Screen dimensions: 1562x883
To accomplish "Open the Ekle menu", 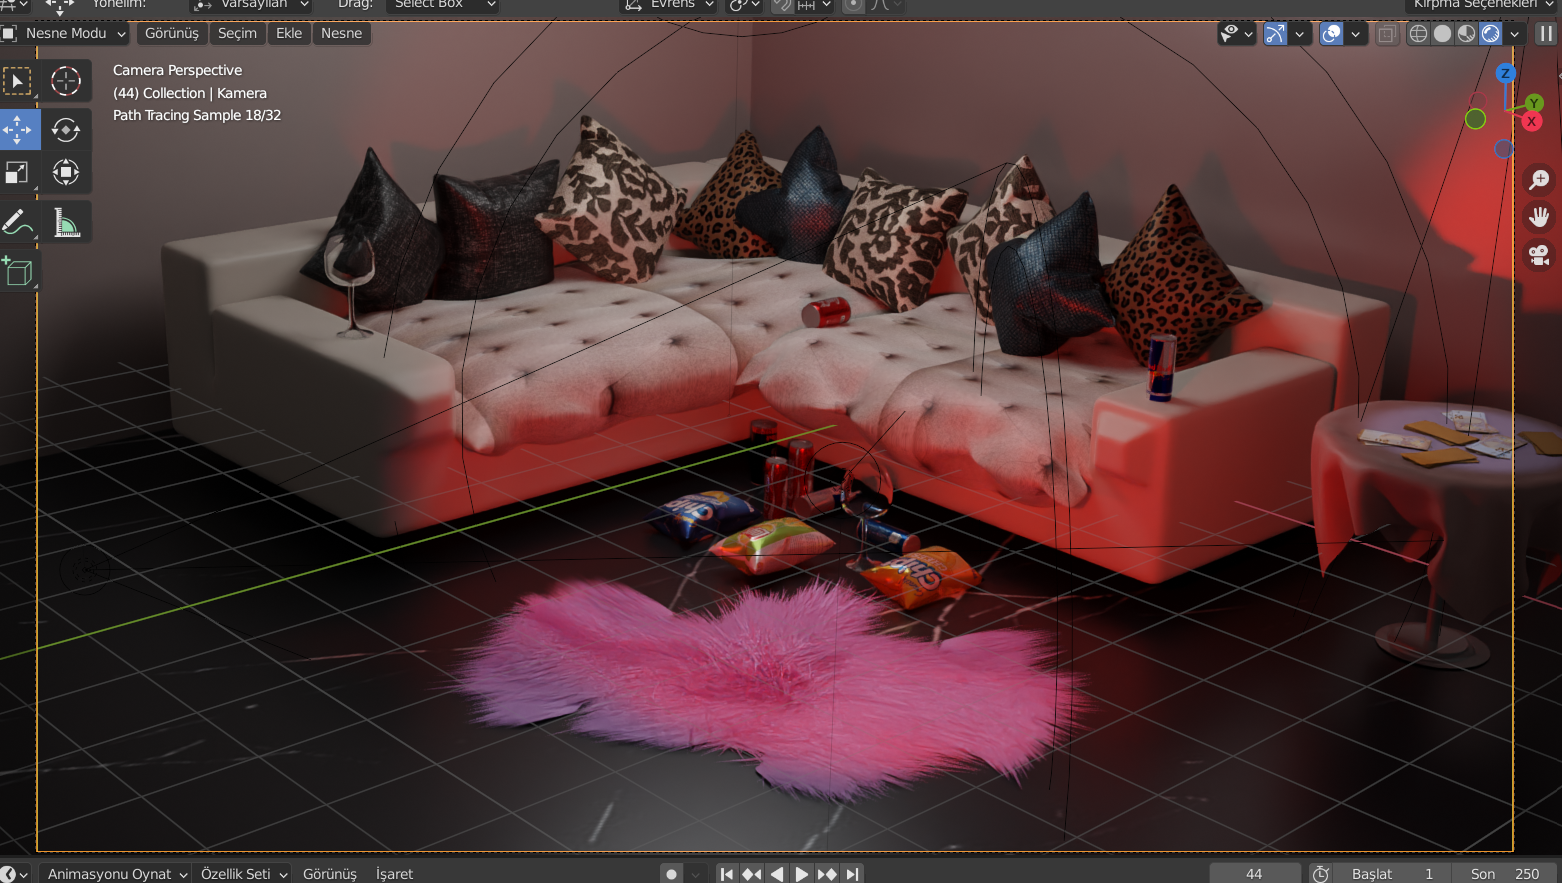I will [x=289, y=33].
